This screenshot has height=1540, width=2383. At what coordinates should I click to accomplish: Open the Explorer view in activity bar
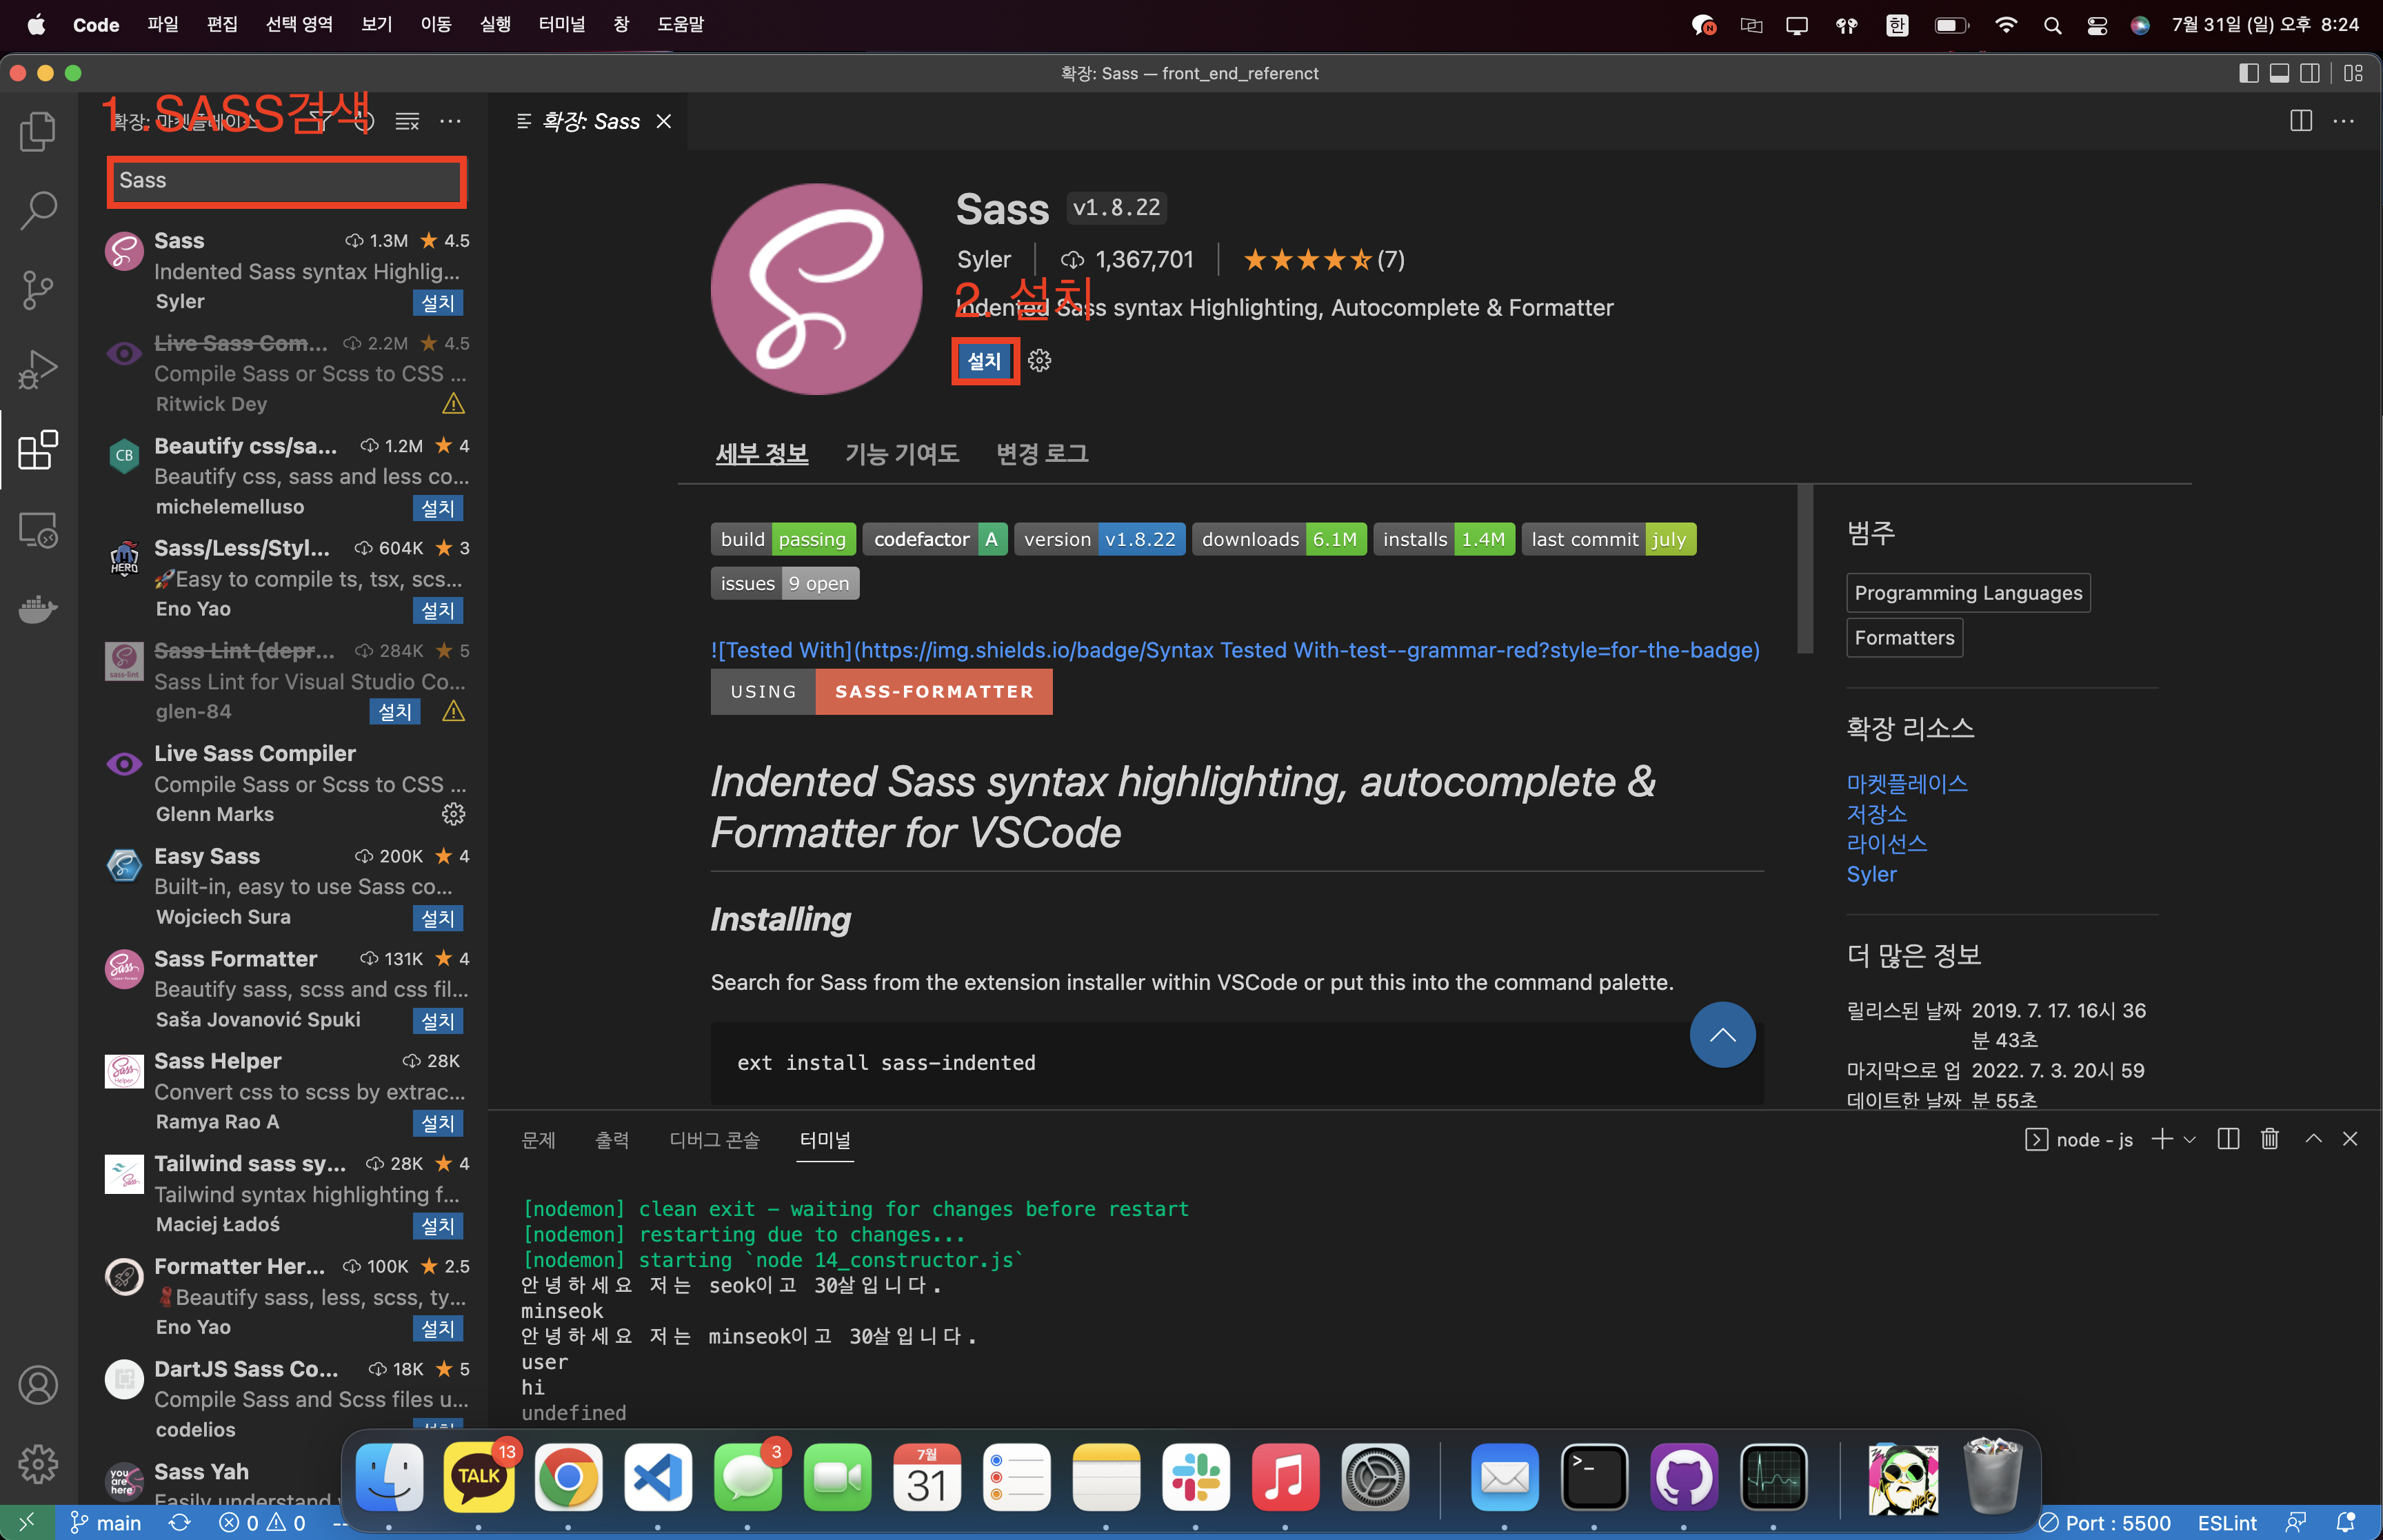[38, 131]
